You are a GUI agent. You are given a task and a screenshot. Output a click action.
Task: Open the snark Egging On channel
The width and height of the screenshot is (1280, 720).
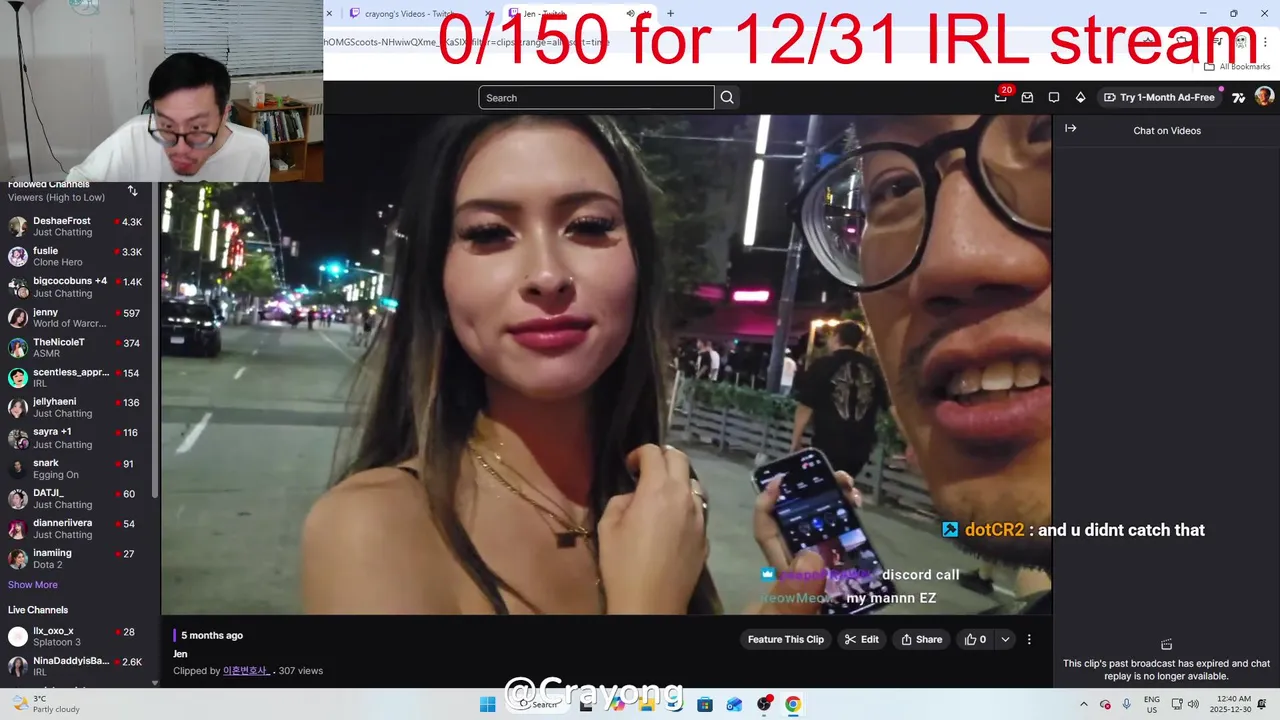point(78,468)
